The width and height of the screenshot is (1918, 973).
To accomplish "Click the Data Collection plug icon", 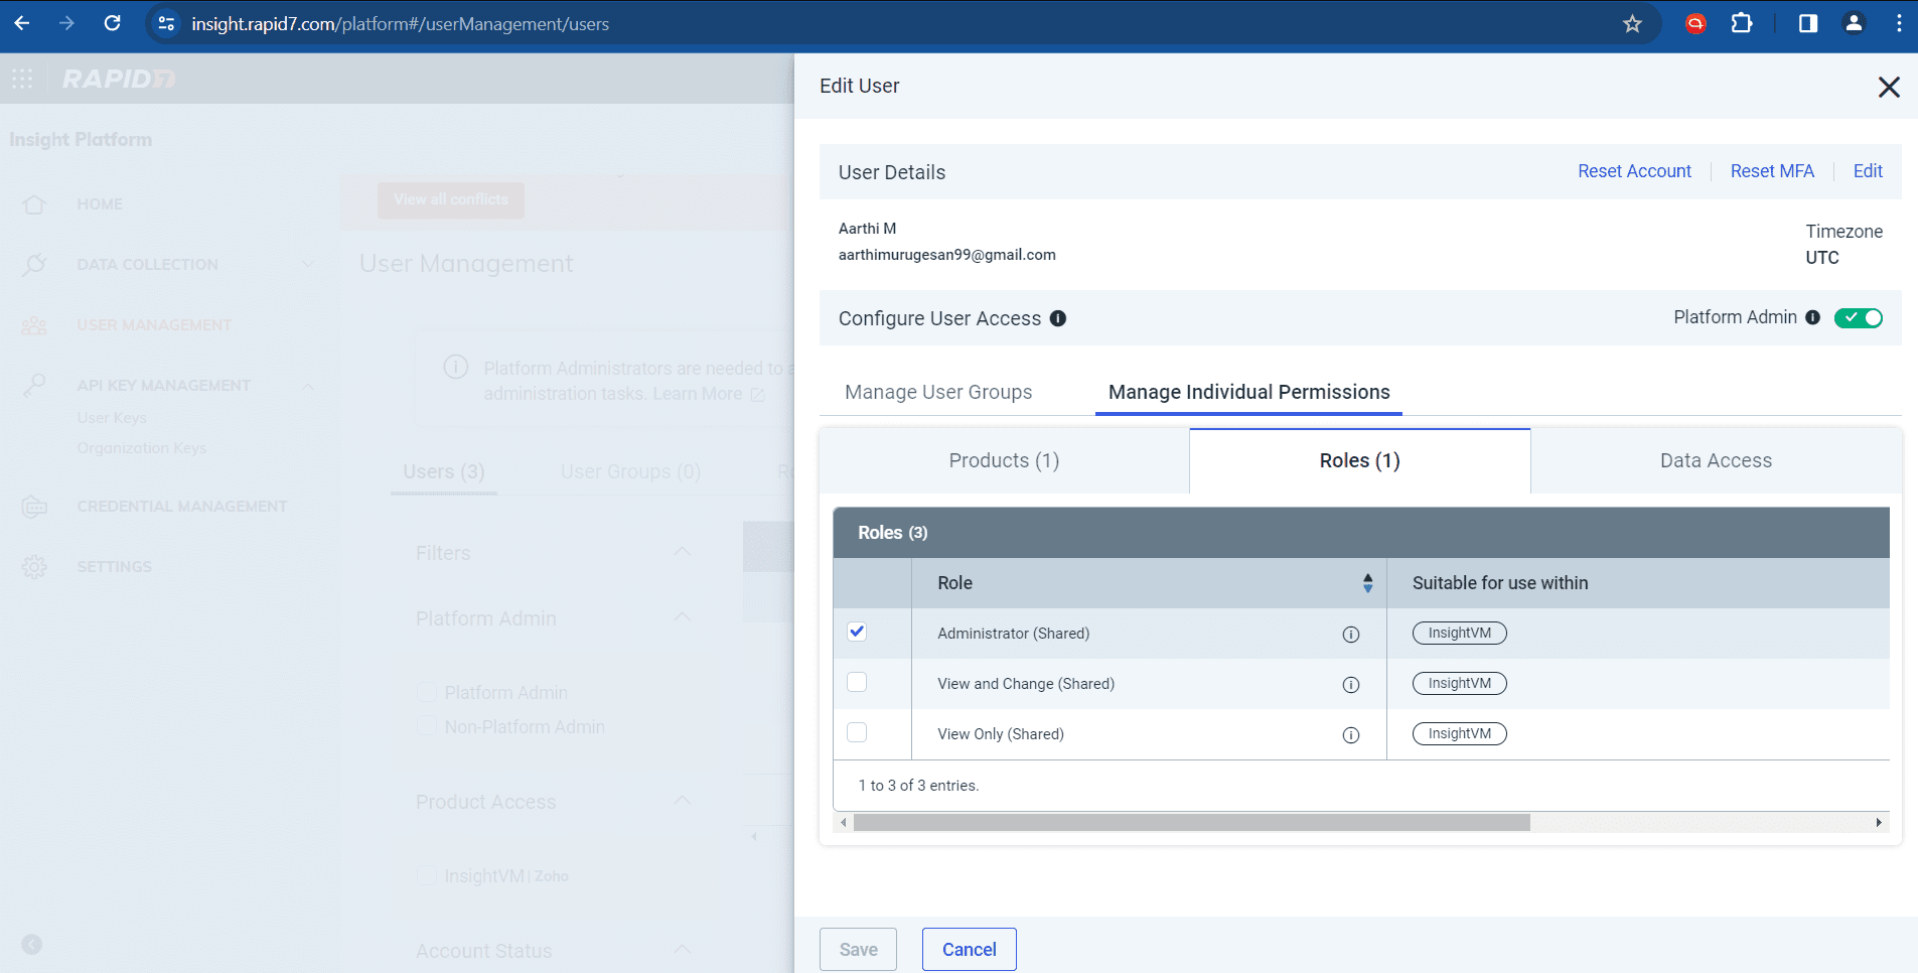I will tap(34, 264).
